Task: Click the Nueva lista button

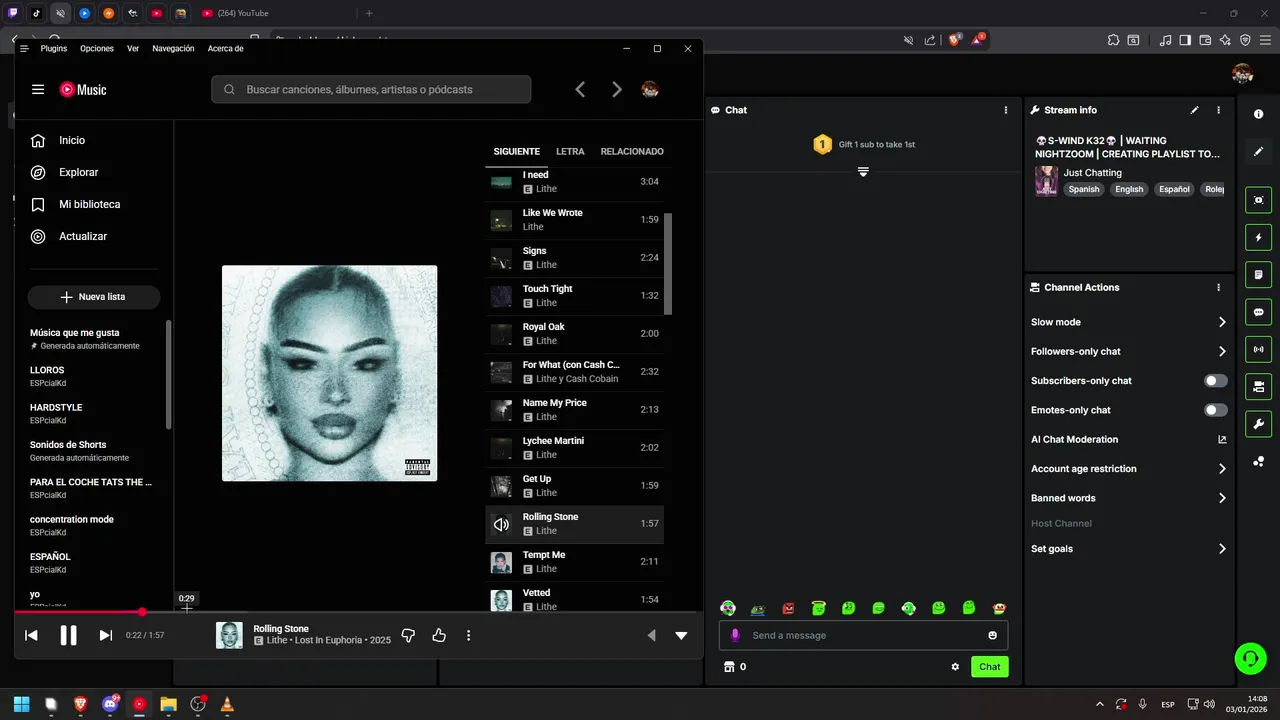Action: [94, 297]
